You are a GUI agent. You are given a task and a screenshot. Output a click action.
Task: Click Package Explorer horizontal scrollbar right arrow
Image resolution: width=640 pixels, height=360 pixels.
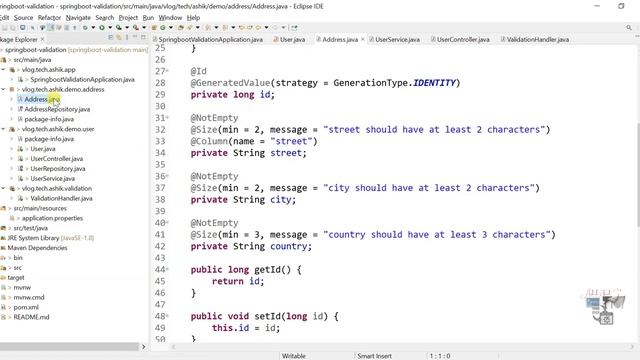click(143, 347)
